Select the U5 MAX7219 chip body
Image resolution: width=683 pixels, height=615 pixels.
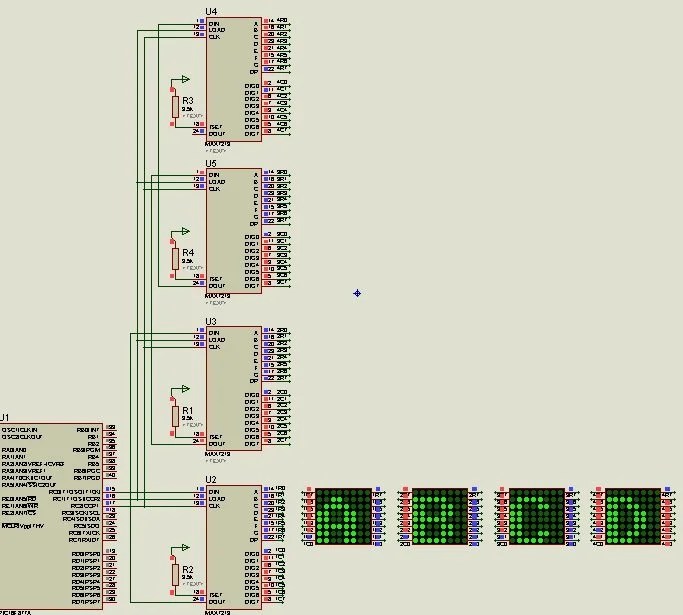(x=234, y=230)
